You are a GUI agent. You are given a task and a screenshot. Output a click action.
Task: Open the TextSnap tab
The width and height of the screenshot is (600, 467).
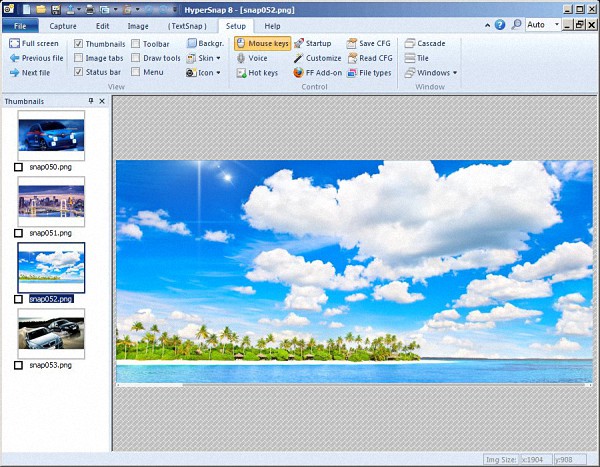189,25
